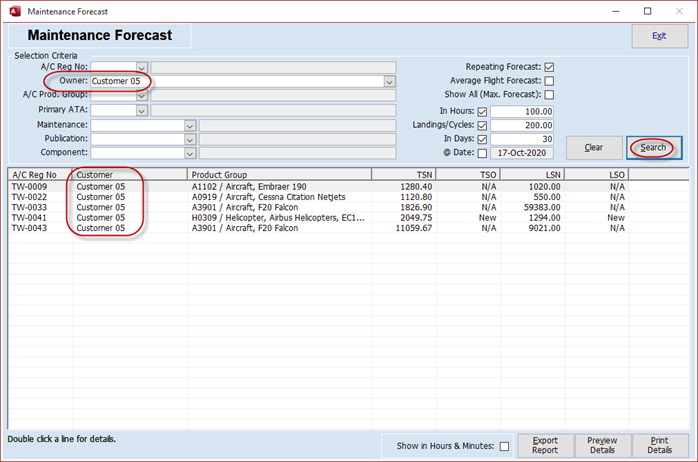Open Preview Details
The width and height of the screenshot is (698, 462).
[602, 446]
